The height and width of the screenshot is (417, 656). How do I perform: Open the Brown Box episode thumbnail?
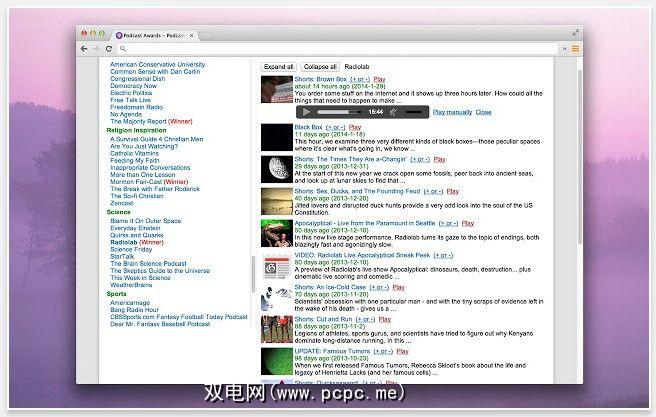277,89
